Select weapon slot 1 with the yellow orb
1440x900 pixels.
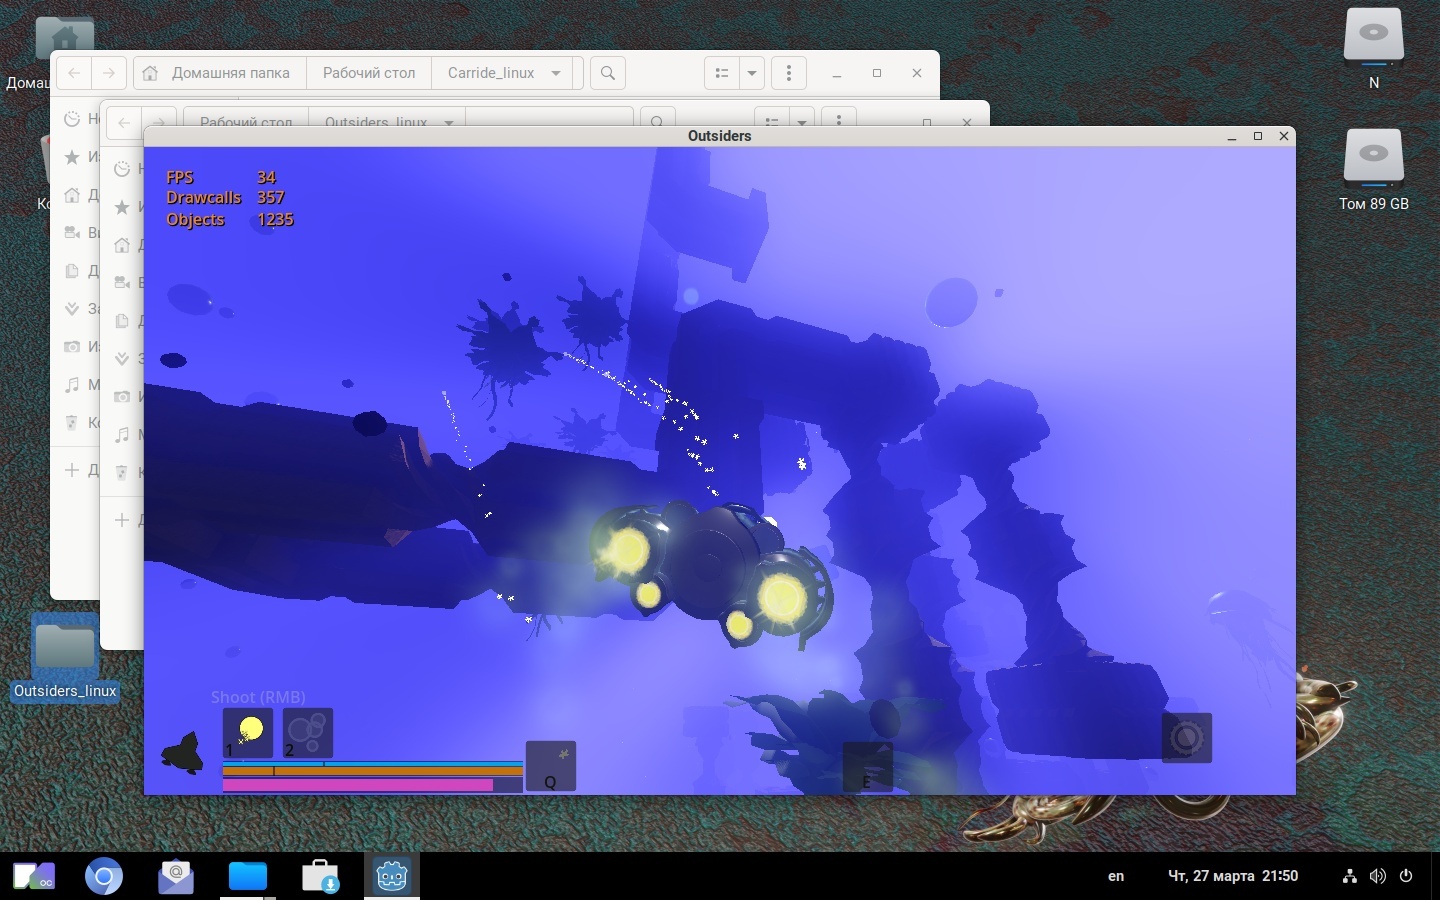[248, 733]
